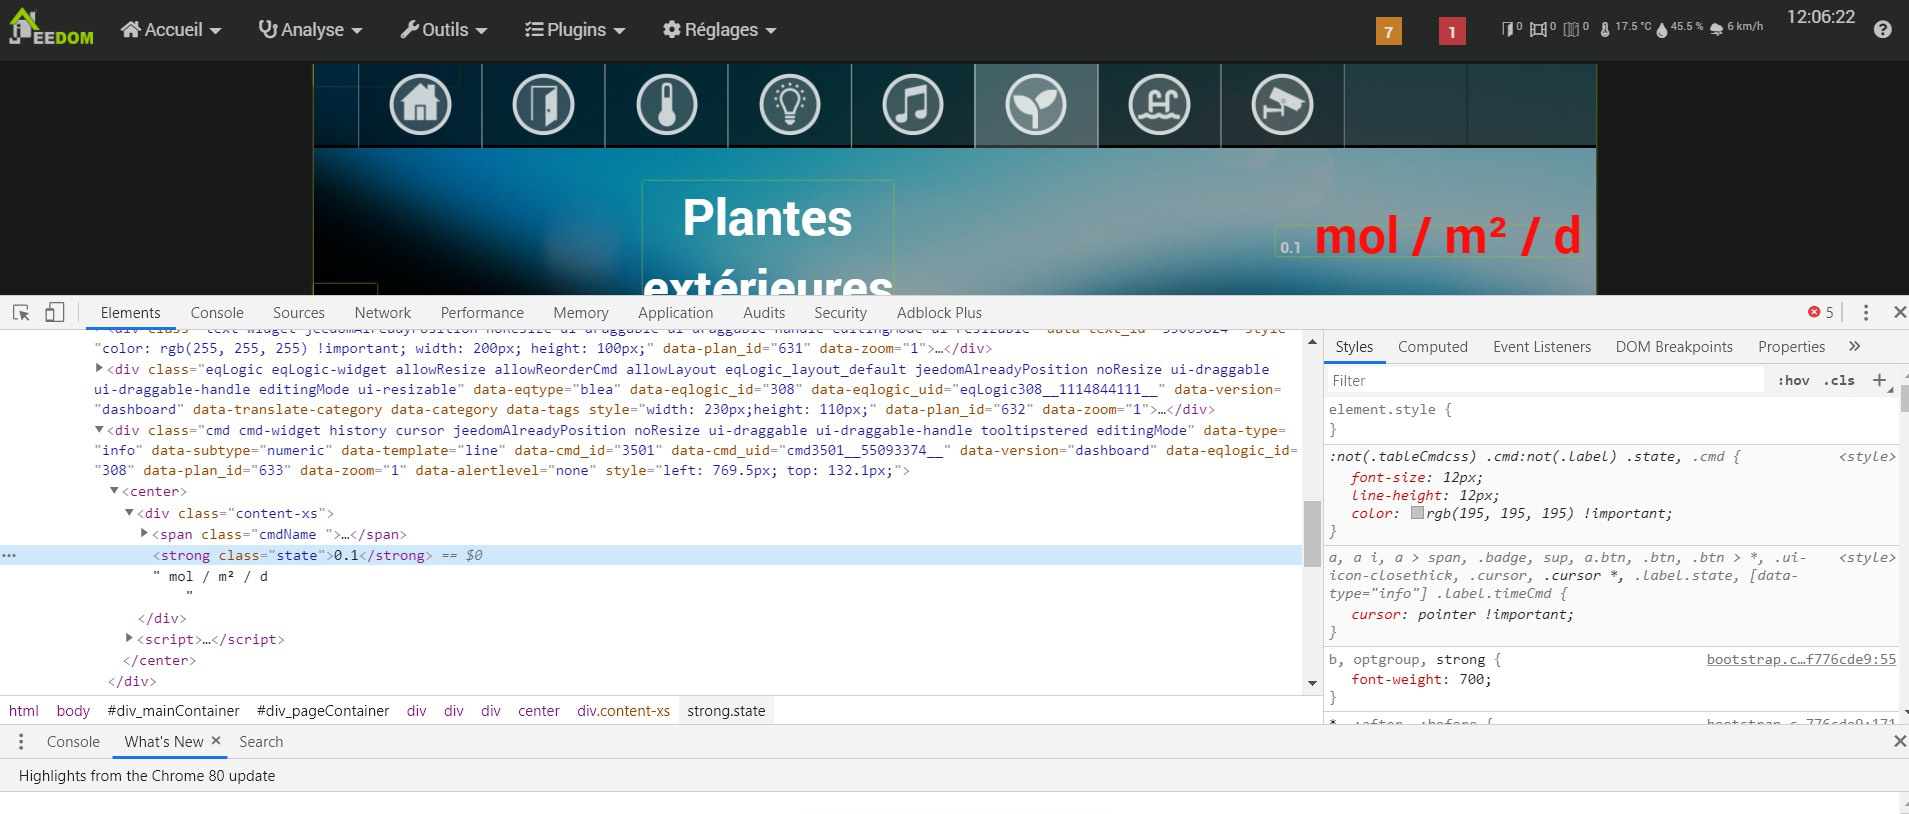Click the Plantes extérieures text widget
The height and width of the screenshot is (814, 1909).
tap(767, 237)
